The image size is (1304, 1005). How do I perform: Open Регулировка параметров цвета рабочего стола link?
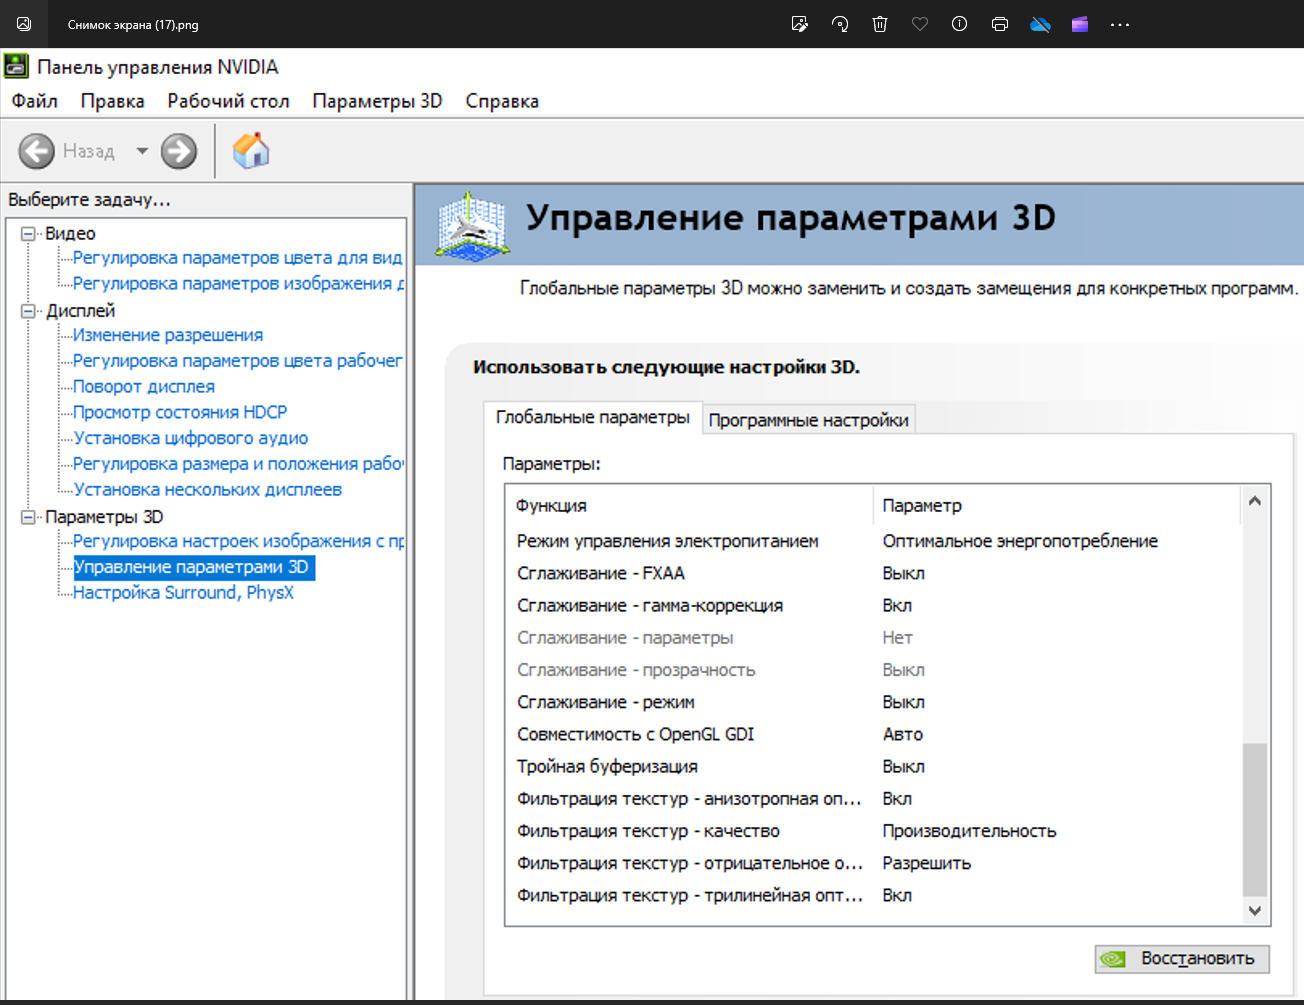237,361
